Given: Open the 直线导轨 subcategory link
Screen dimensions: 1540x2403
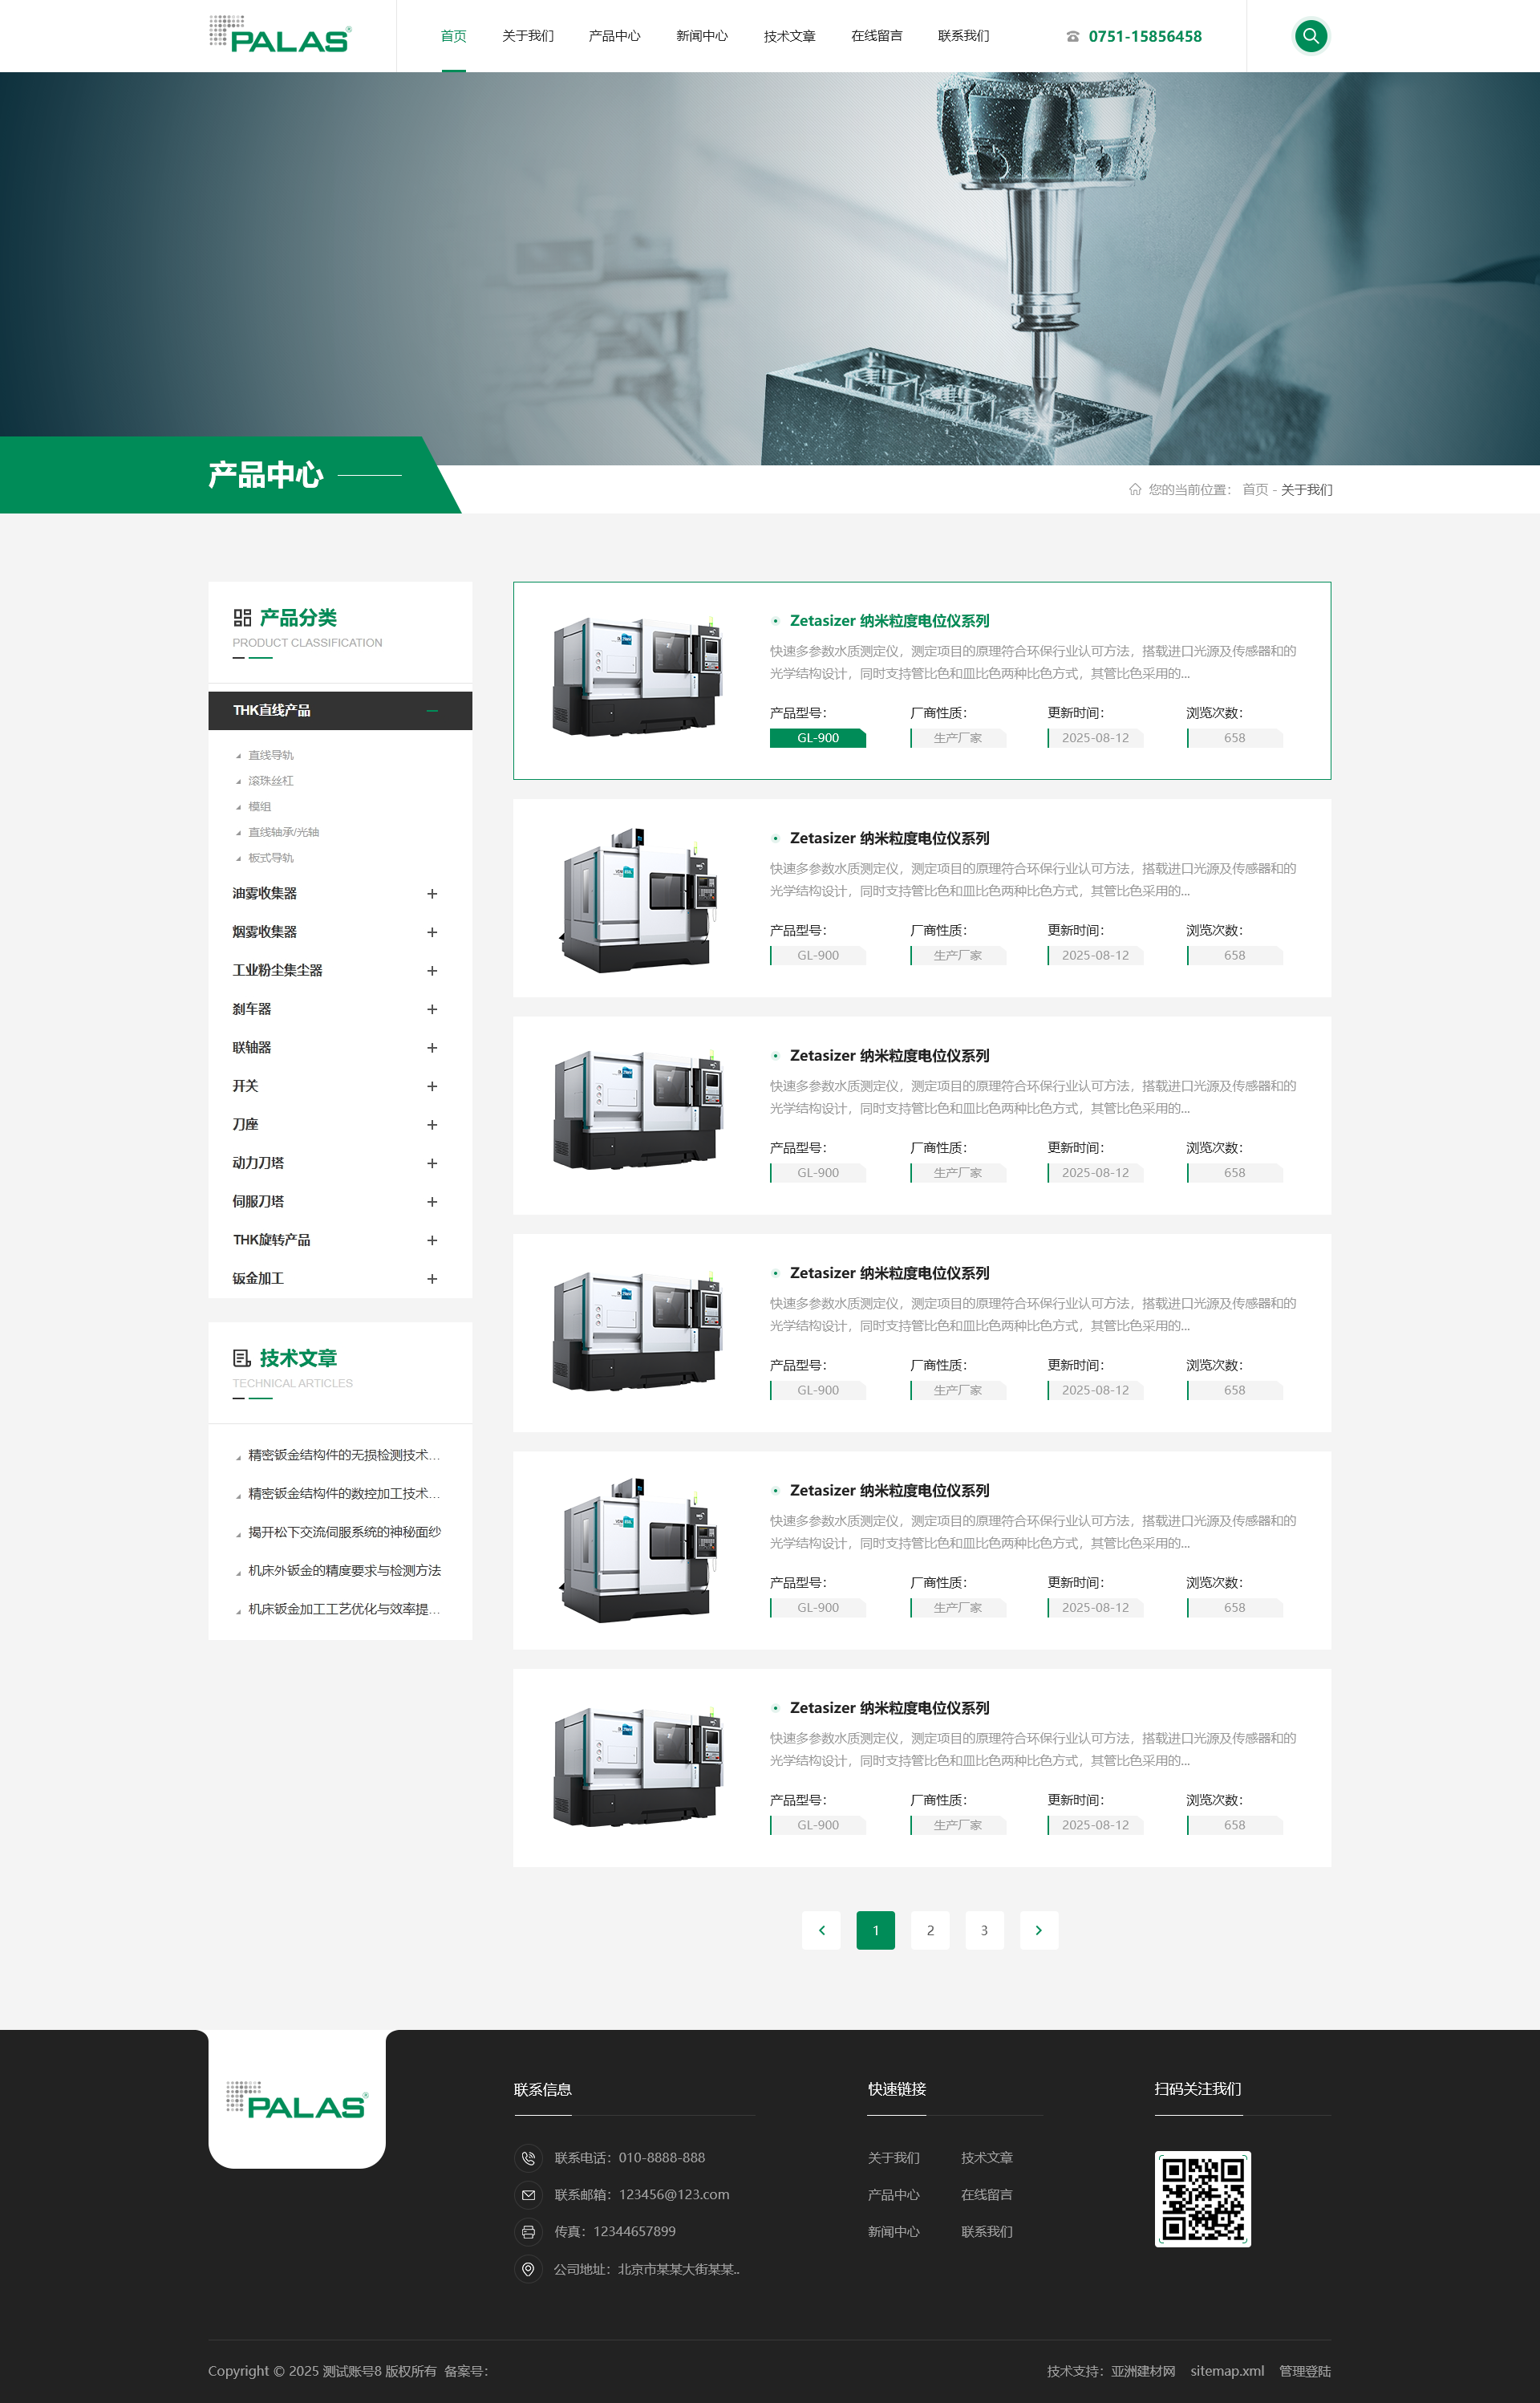Looking at the screenshot, I should pos(271,755).
